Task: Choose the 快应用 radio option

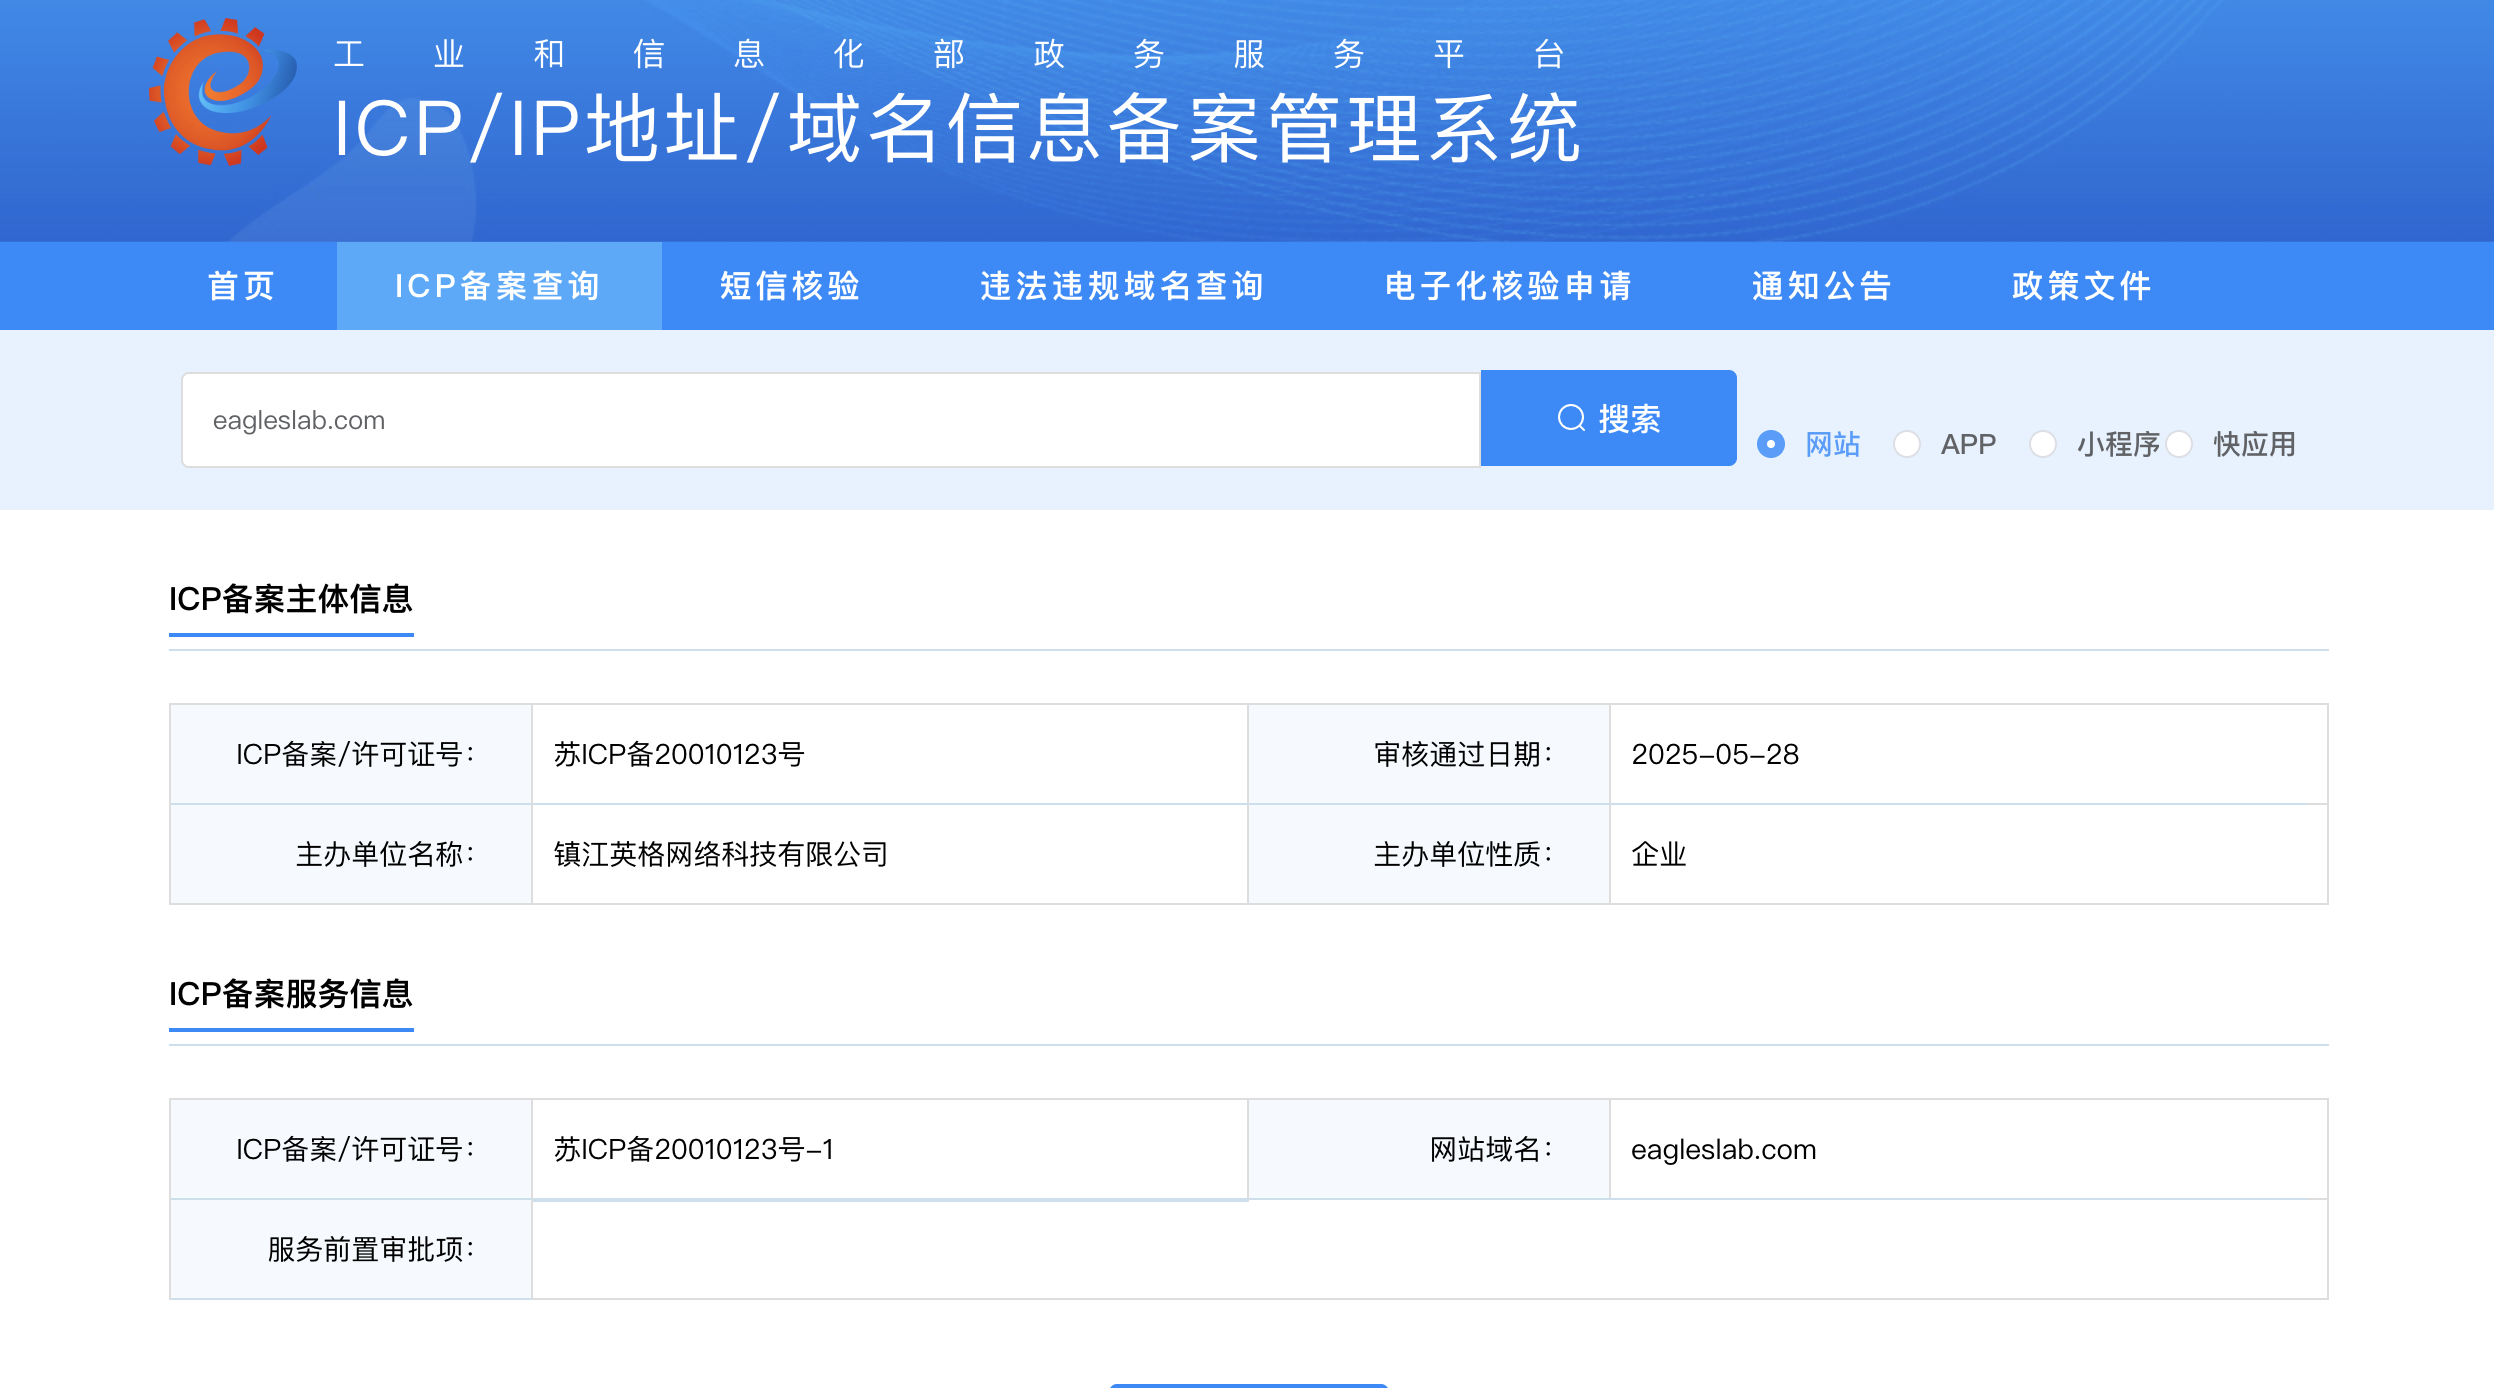Action: click(2181, 444)
